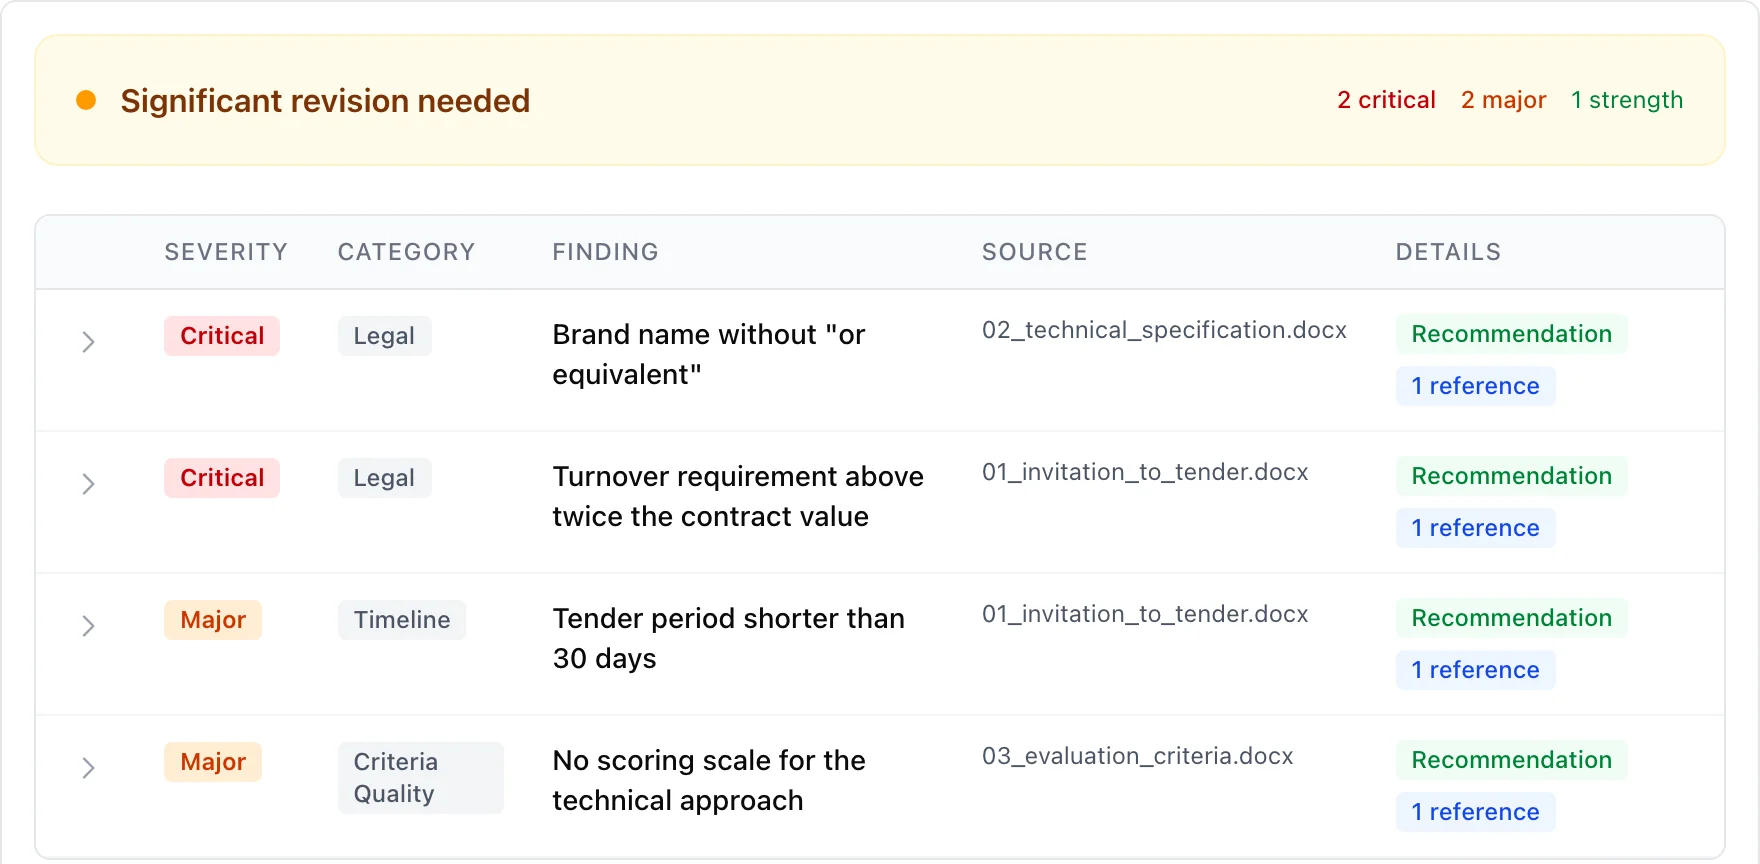
Task: Click the orange status dot in the banner
Action: [x=86, y=100]
